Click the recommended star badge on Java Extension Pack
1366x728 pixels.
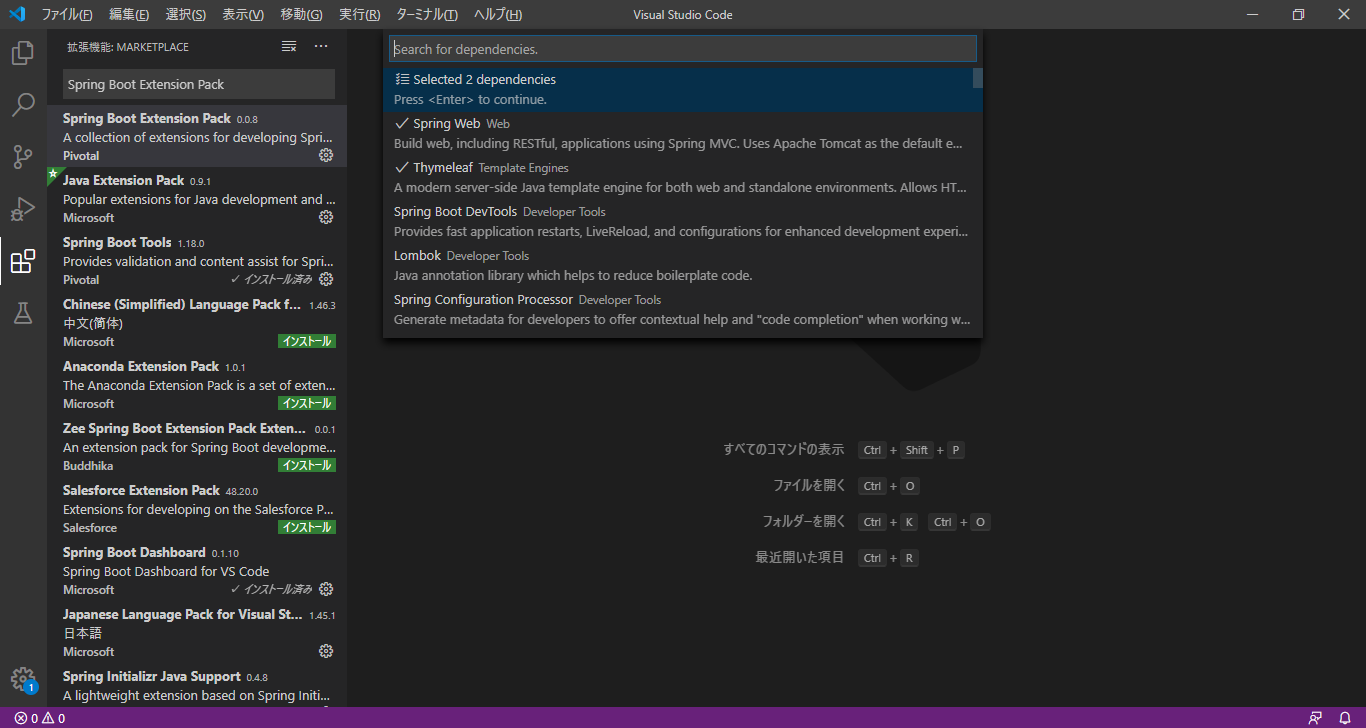pyautogui.click(x=53, y=174)
